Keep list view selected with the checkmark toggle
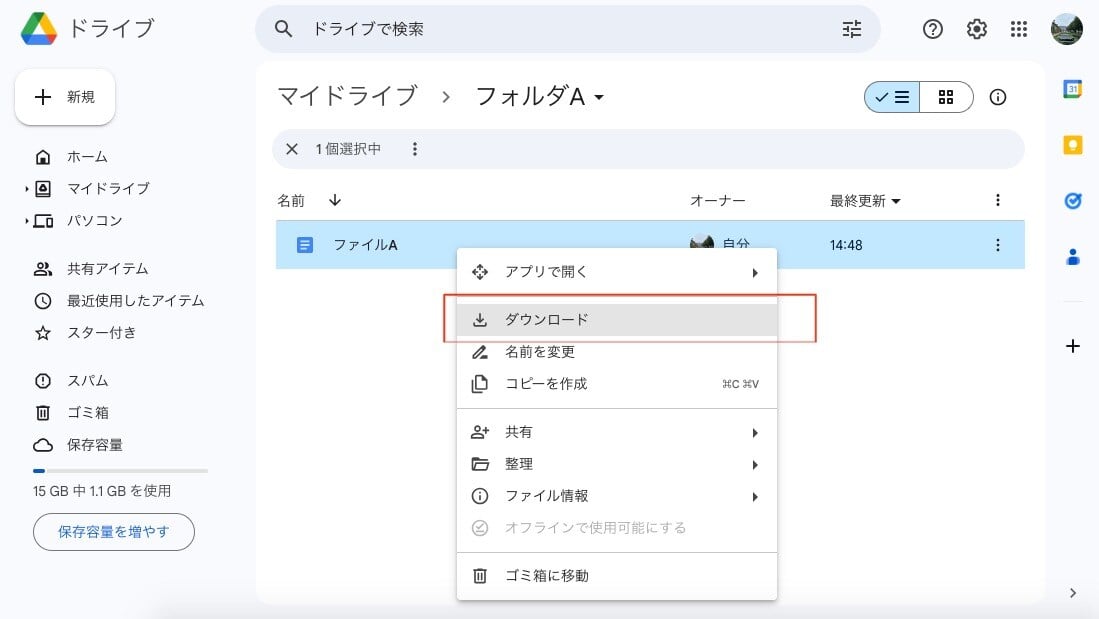The image size is (1099, 619). point(891,97)
